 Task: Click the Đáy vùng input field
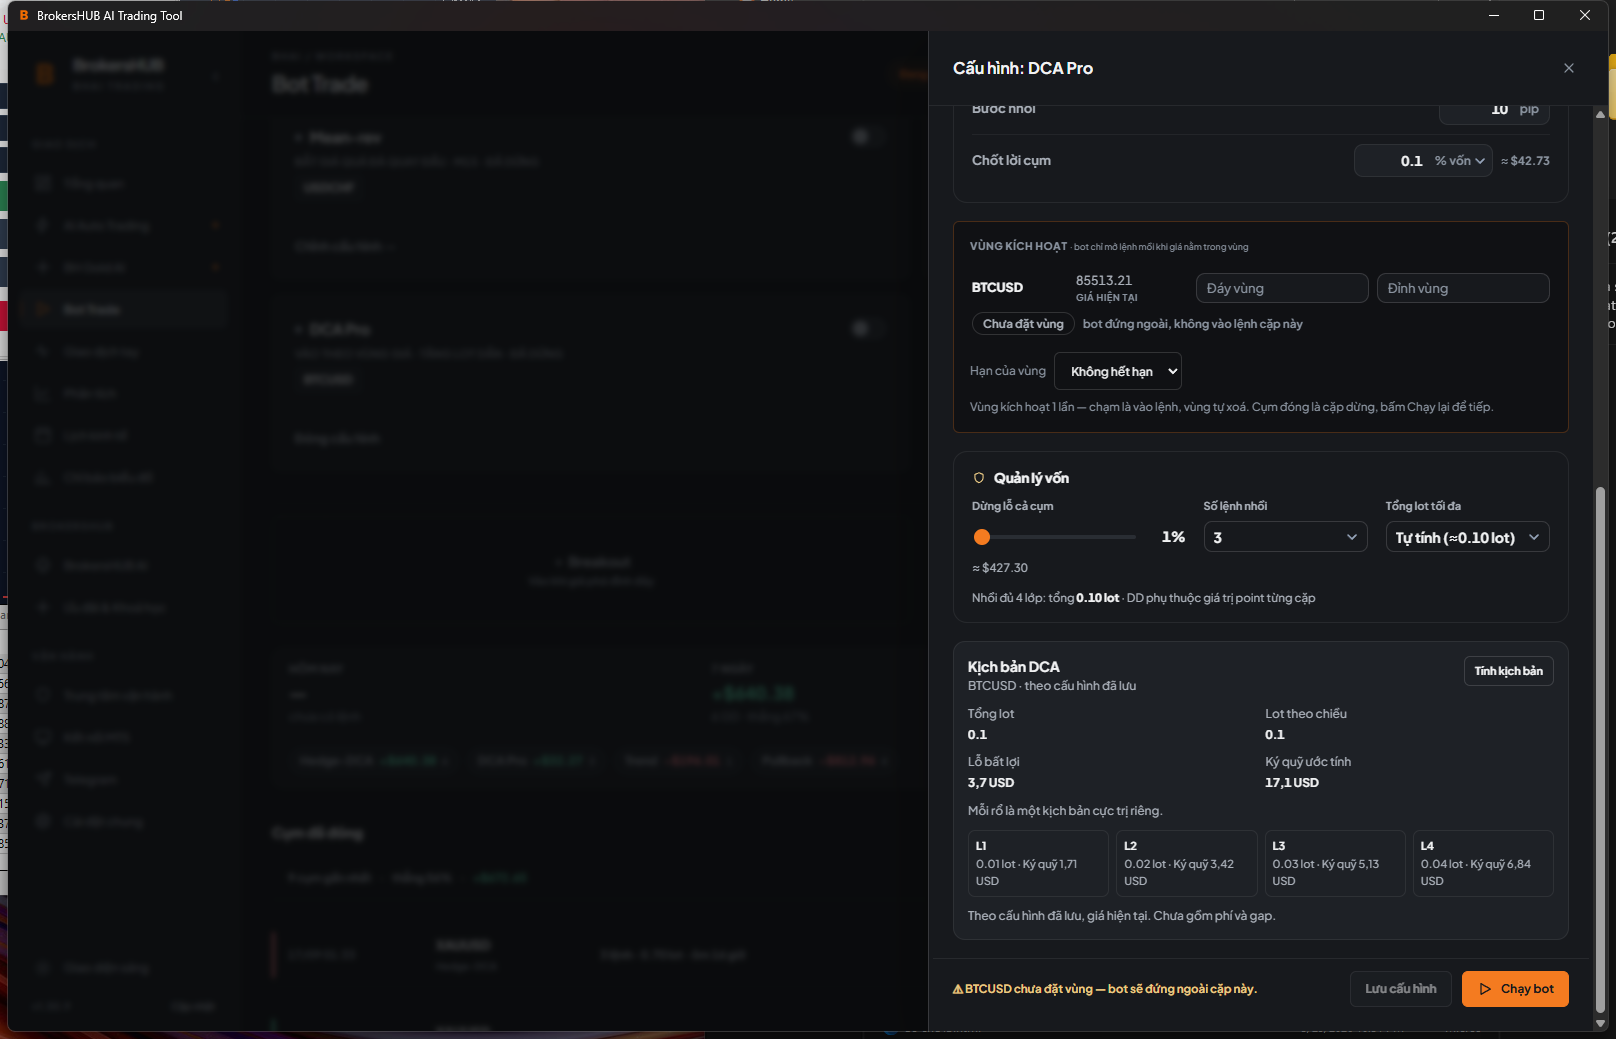[x=1282, y=288]
